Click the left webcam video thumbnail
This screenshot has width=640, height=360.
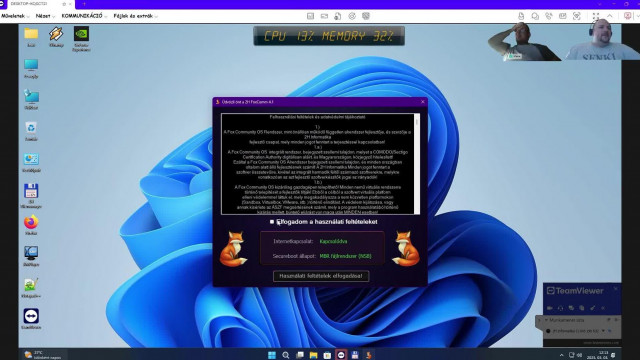tap(524, 41)
